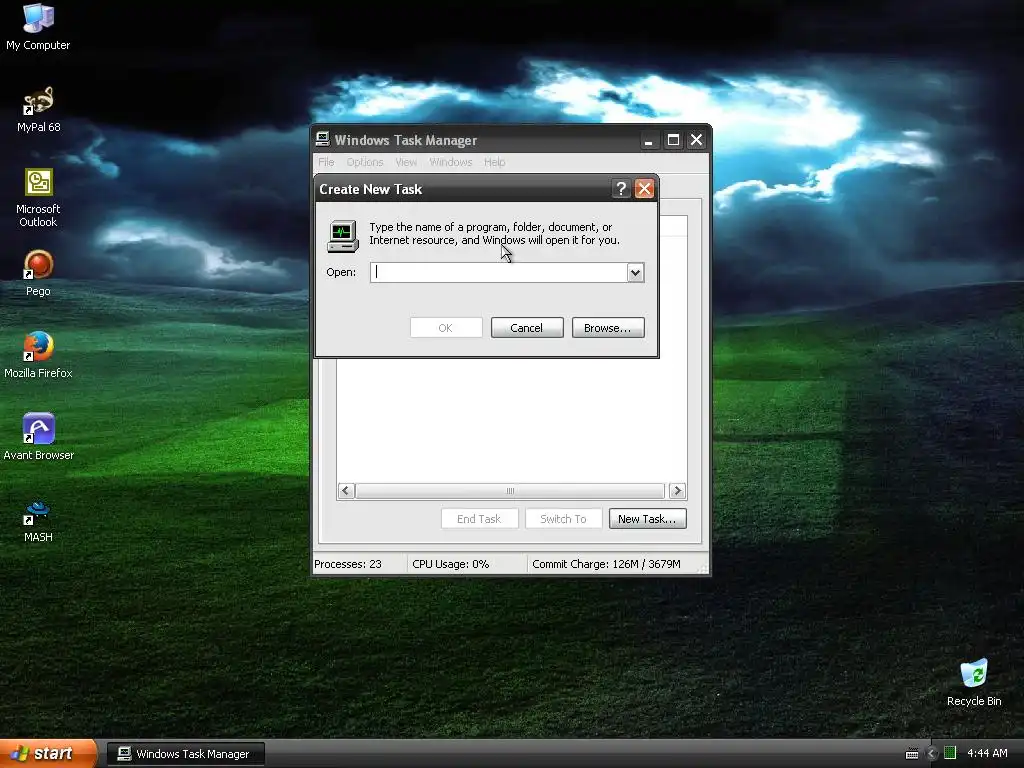This screenshot has width=1024, height=768.
Task: Click the 'CPU Usage: 0%' status text
Action: (451, 564)
